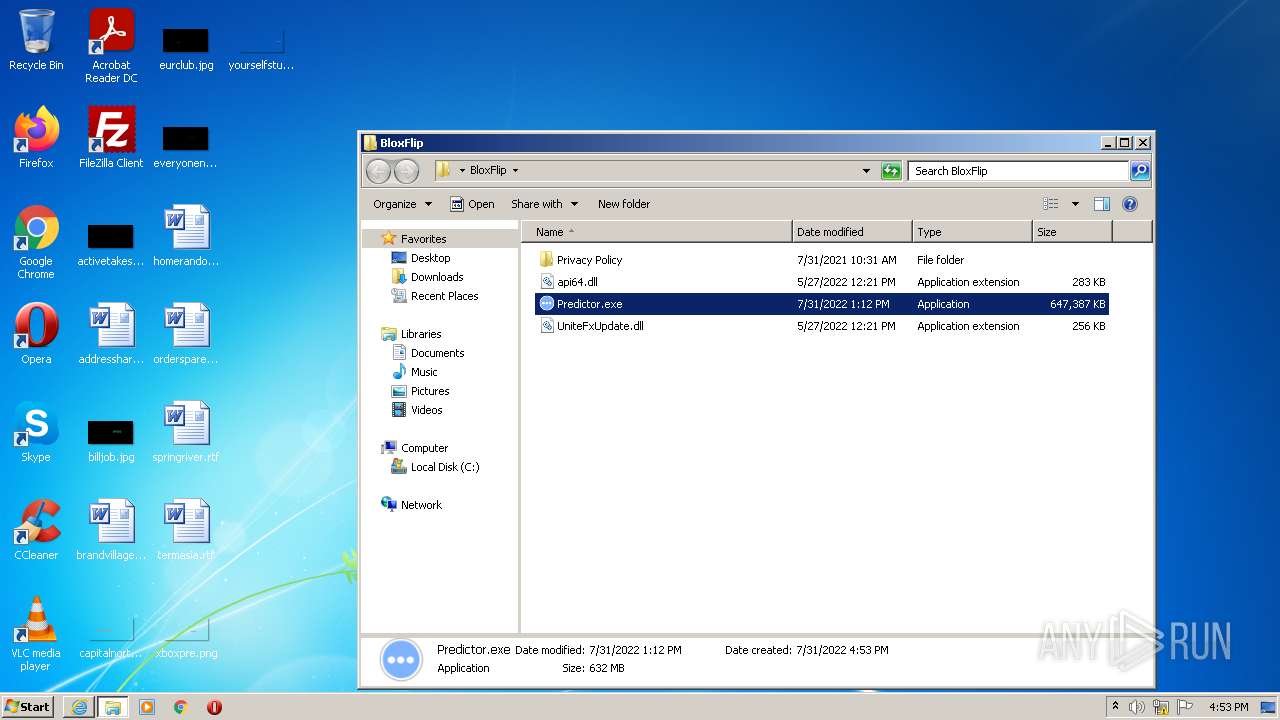
Task: Click the volume speaker tray icon
Action: (1137, 707)
